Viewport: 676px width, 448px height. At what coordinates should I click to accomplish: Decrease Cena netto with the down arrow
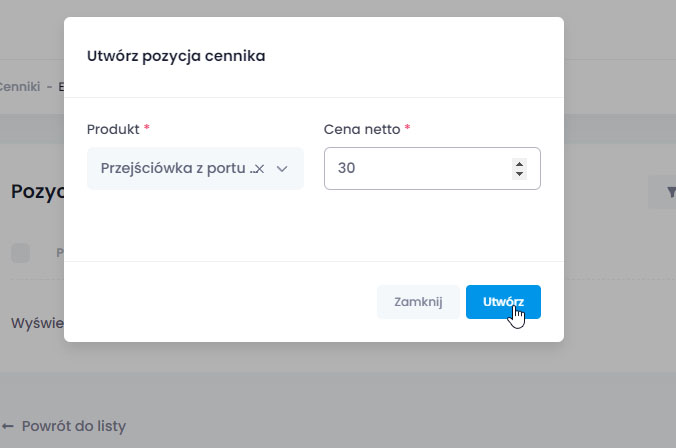click(518, 175)
